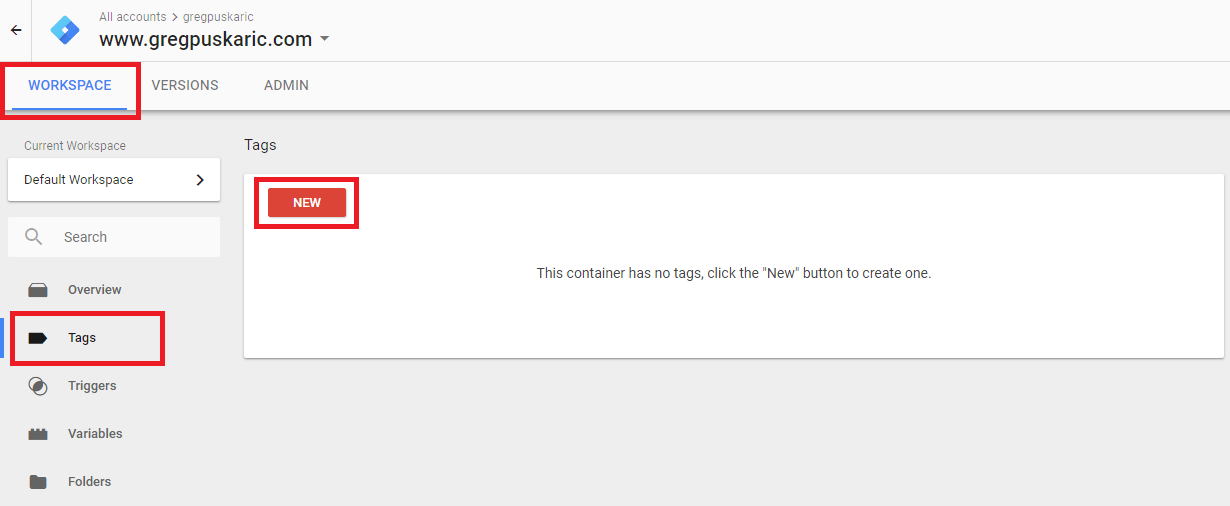Open the gregpuskaric account breadcrumb
This screenshot has height=506, width=1230.
click(218, 17)
